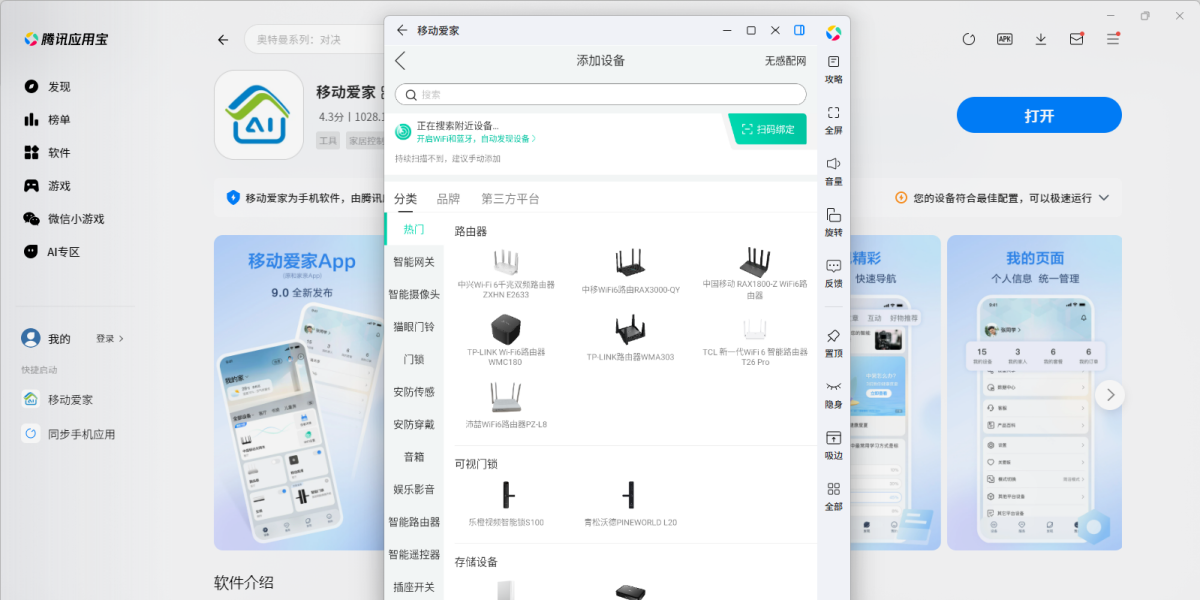Click the 旋转 rotate screen icon
Screen dimensions: 1200x600
pos(833,215)
